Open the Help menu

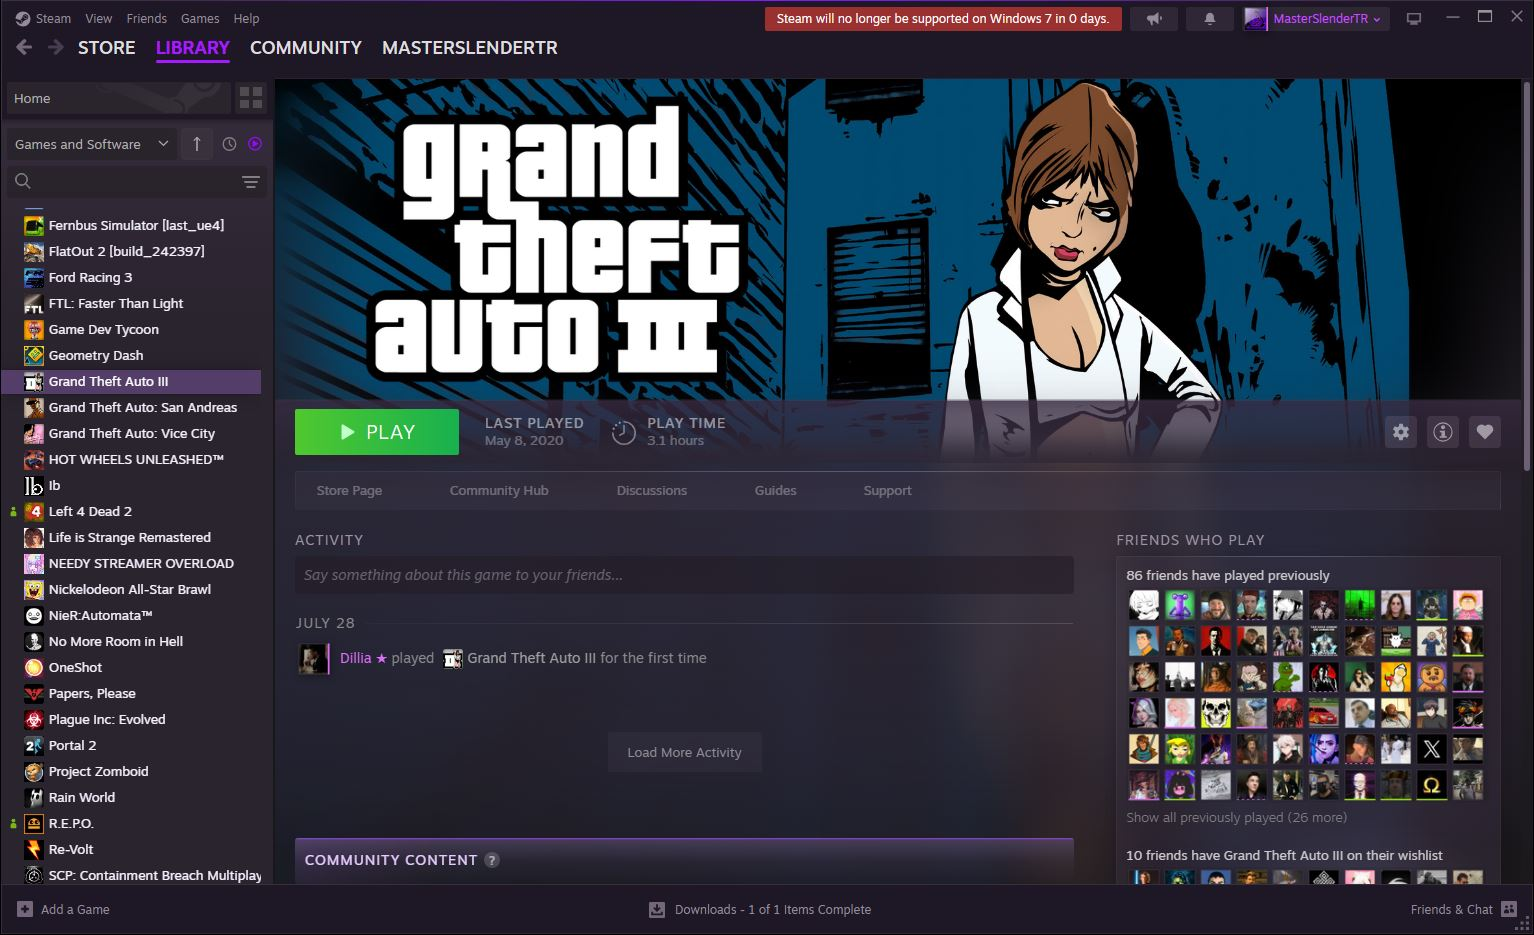pyautogui.click(x=246, y=18)
